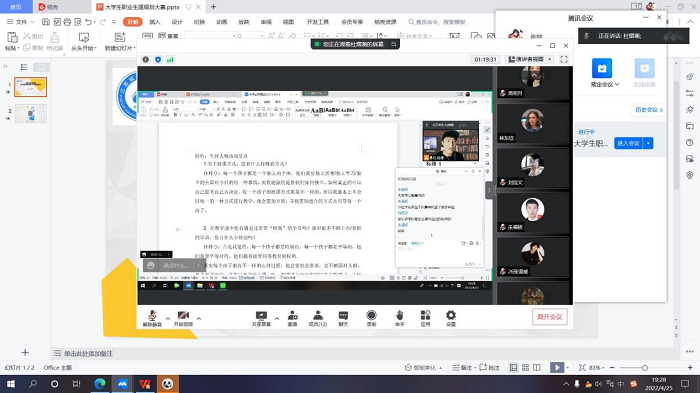Toggle full screen for the meeting window
The height and width of the screenshot is (393, 700).
click(x=564, y=59)
